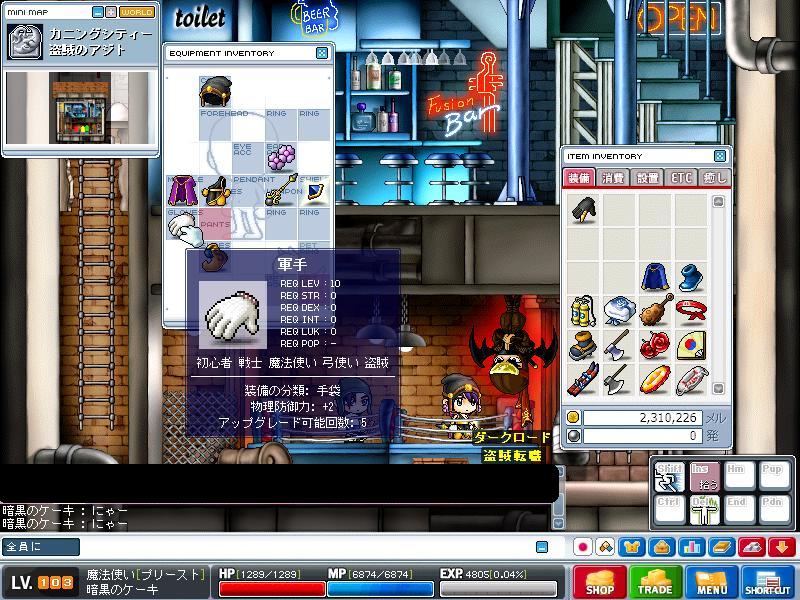Click the red dot button beside chat bar
800x600 pixels.
(x=583, y=547)
